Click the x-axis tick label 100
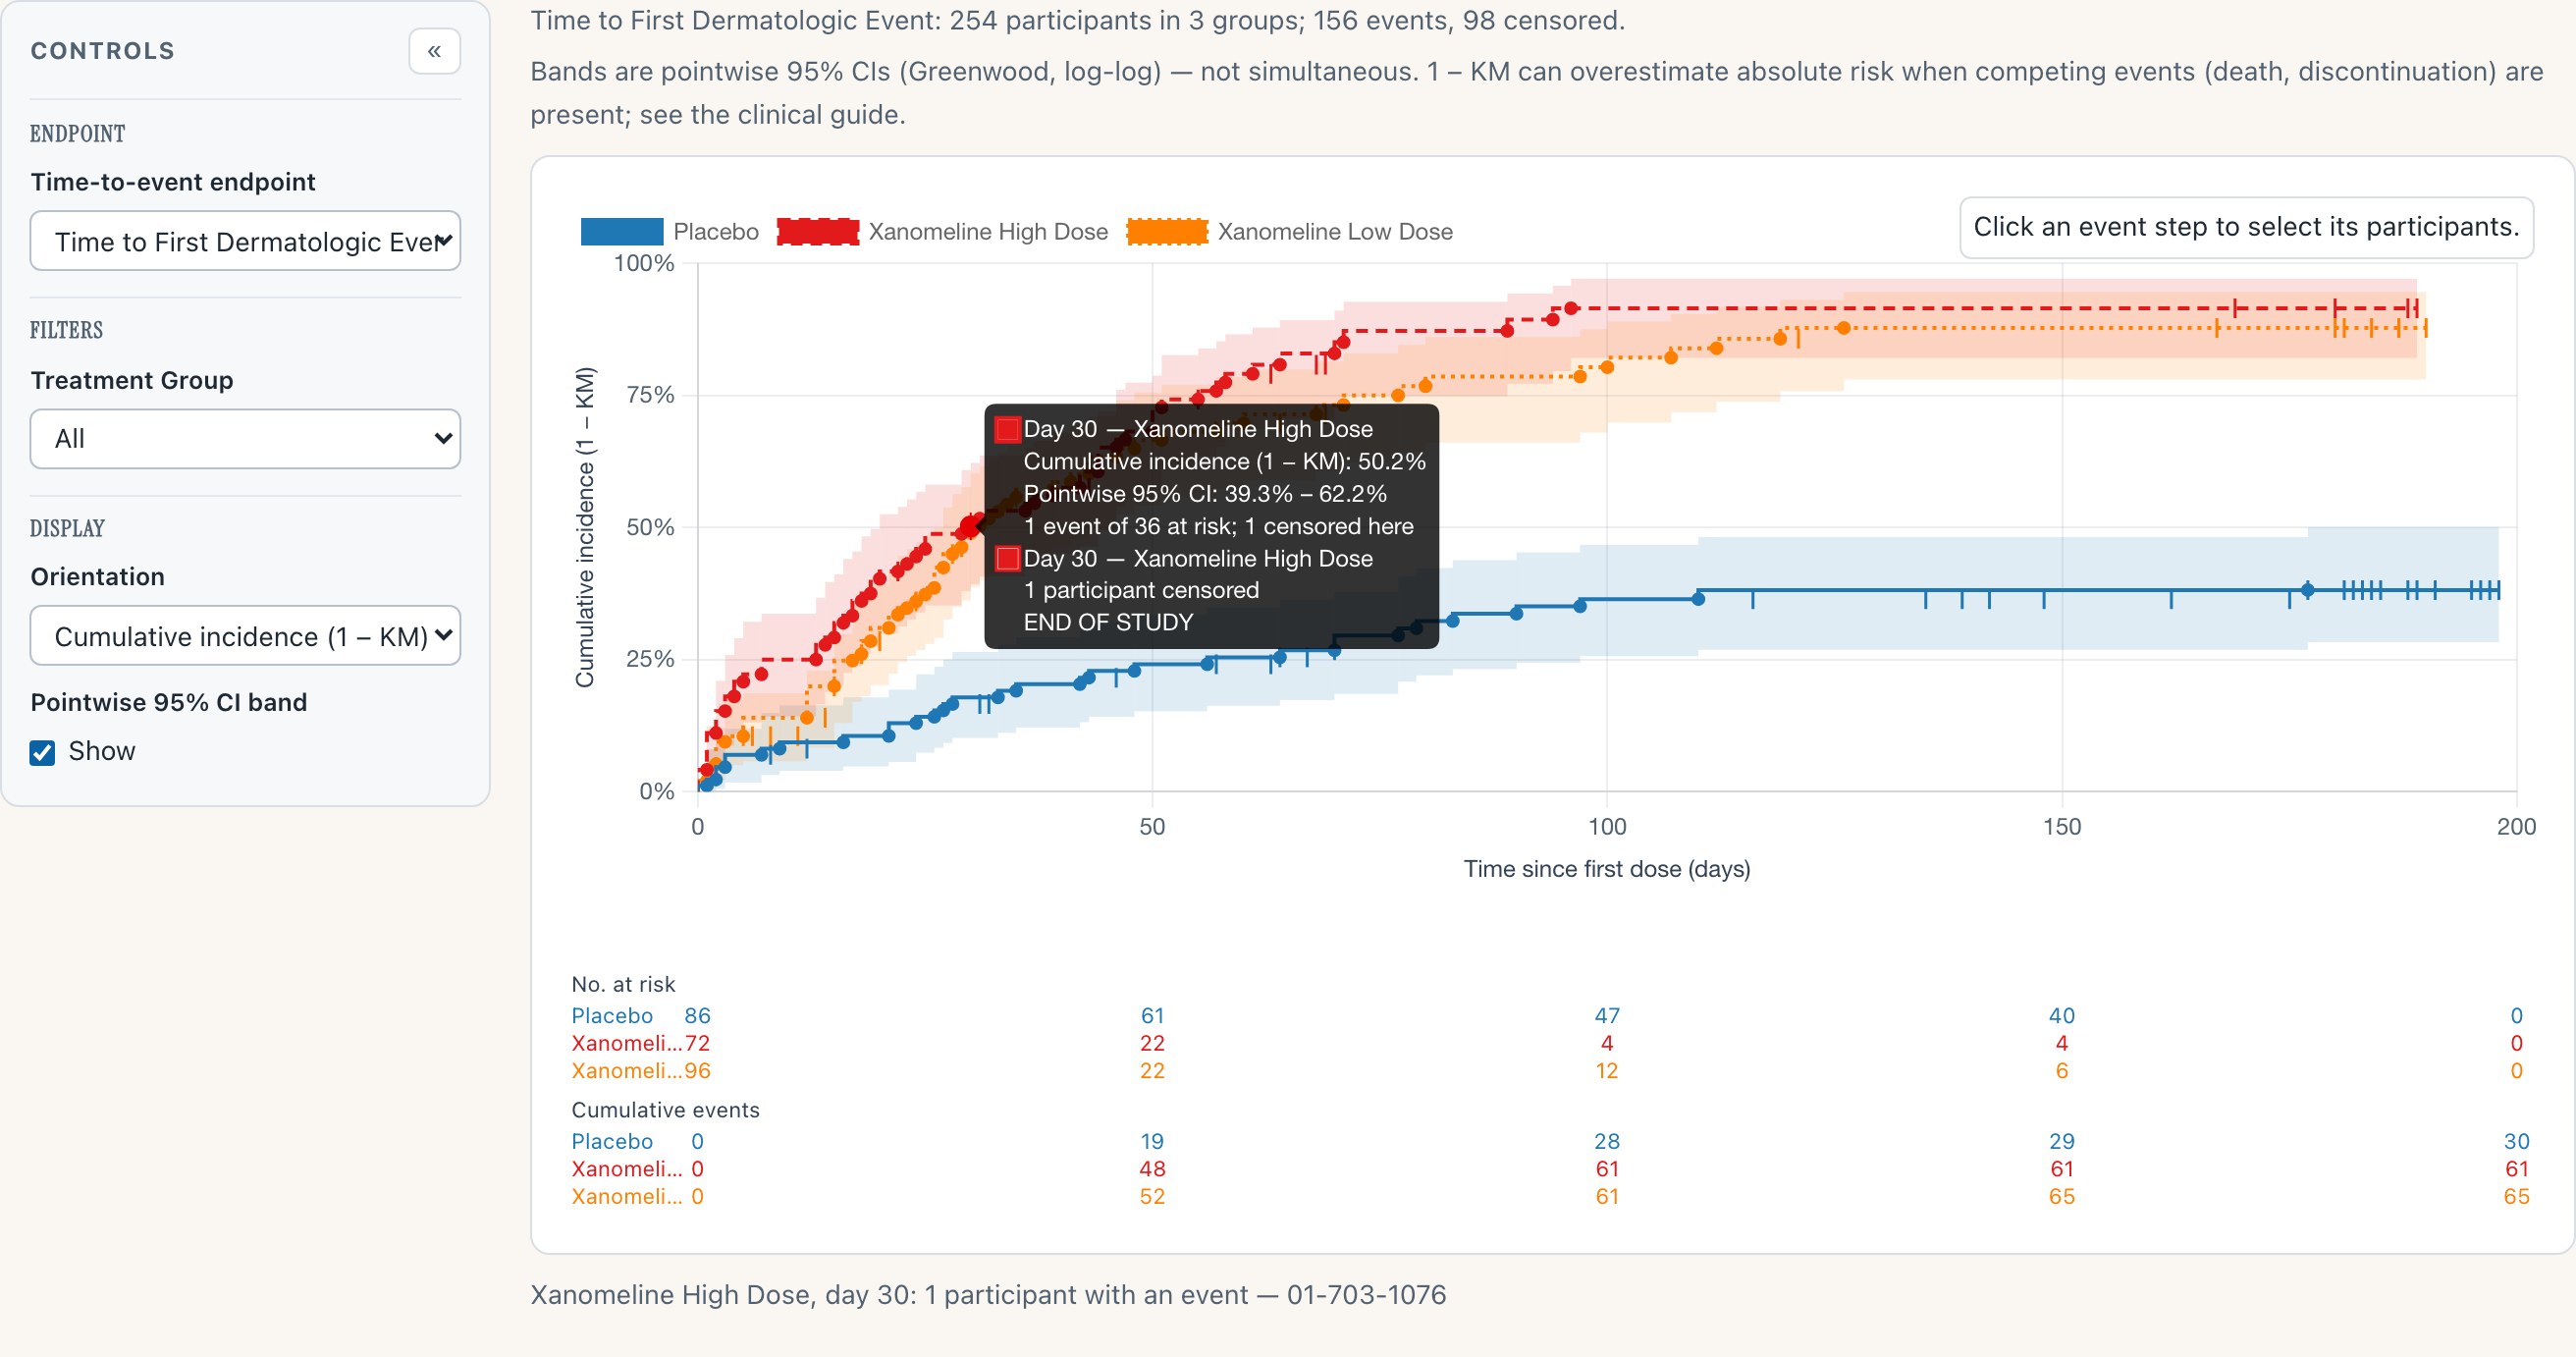Screen dimensions: 2576x1357 click(x=1607, y=827)
